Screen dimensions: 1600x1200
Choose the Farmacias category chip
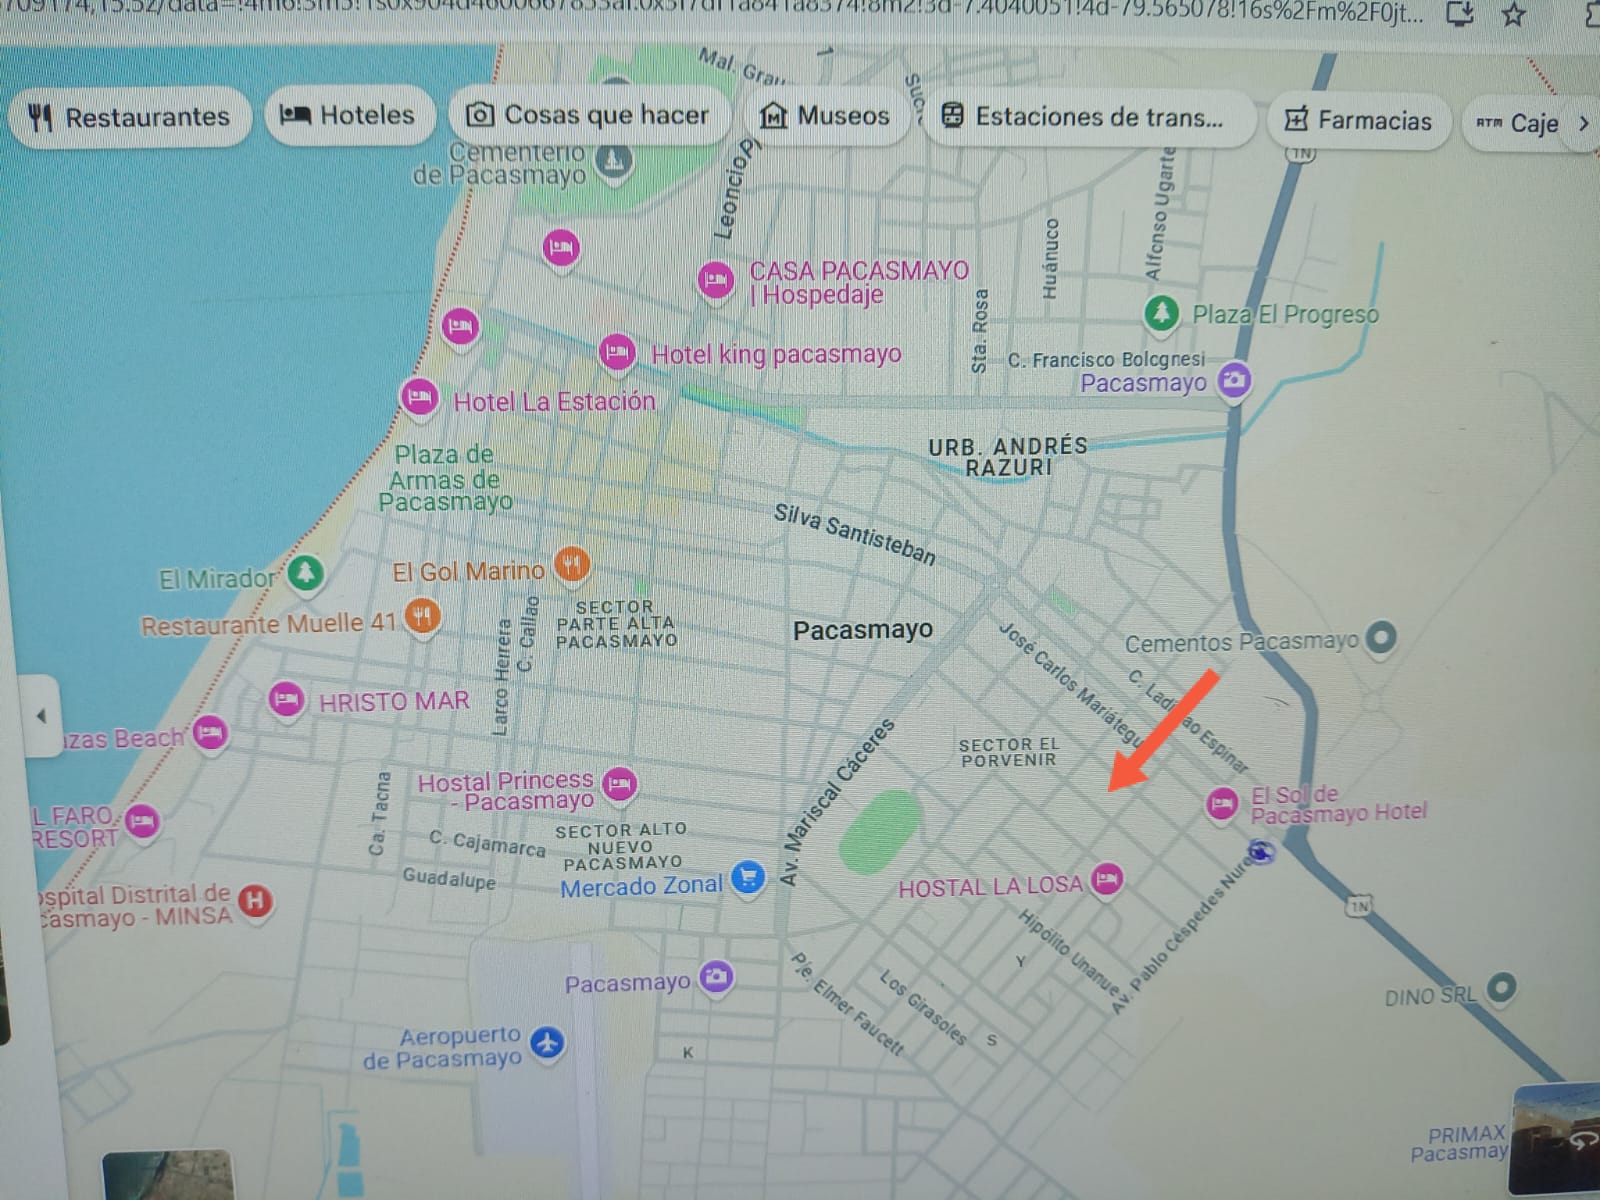(1358, 121)
